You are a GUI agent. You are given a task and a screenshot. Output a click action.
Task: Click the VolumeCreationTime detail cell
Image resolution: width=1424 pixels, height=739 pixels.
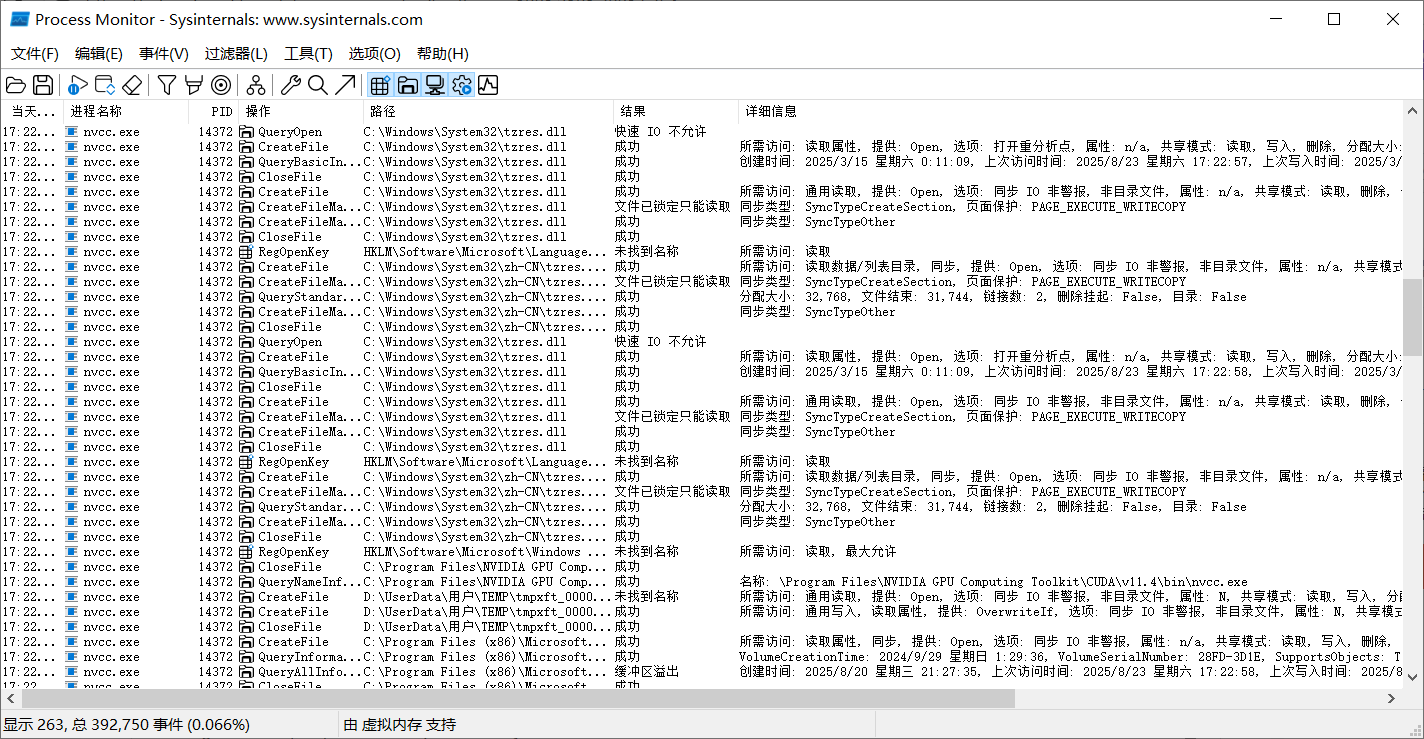pyautogui.click(x=1070, y=657)
